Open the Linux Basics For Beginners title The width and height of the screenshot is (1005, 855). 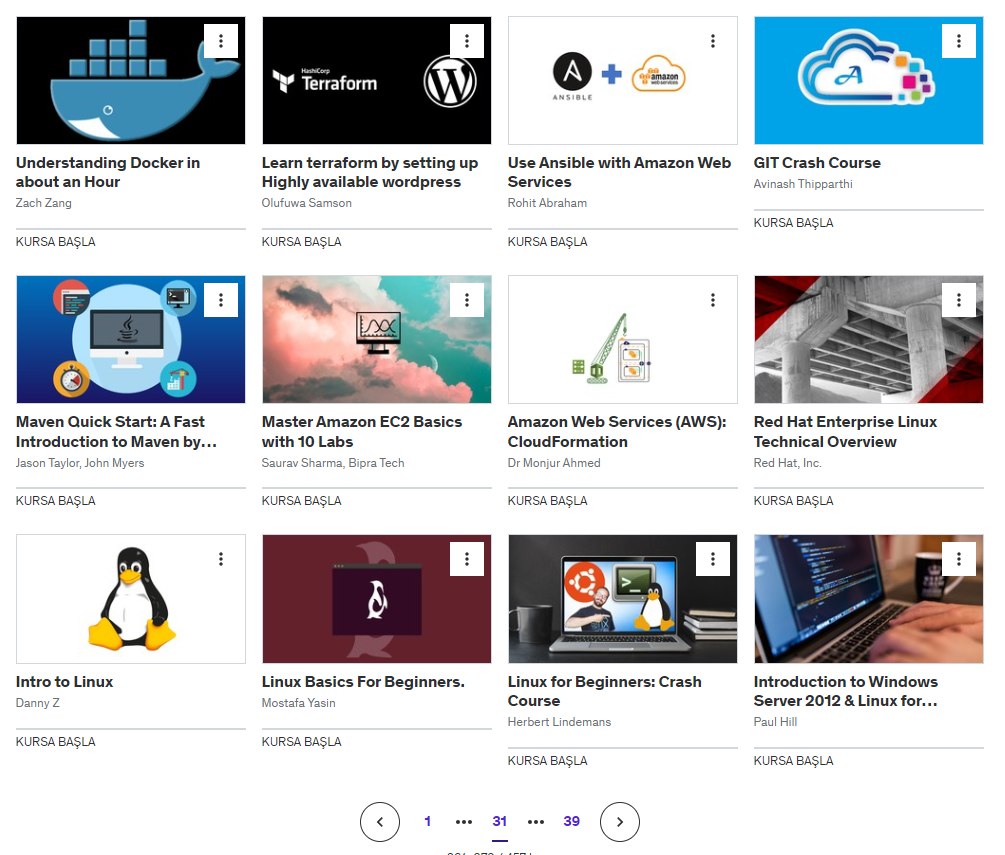(x=363, y=681)
